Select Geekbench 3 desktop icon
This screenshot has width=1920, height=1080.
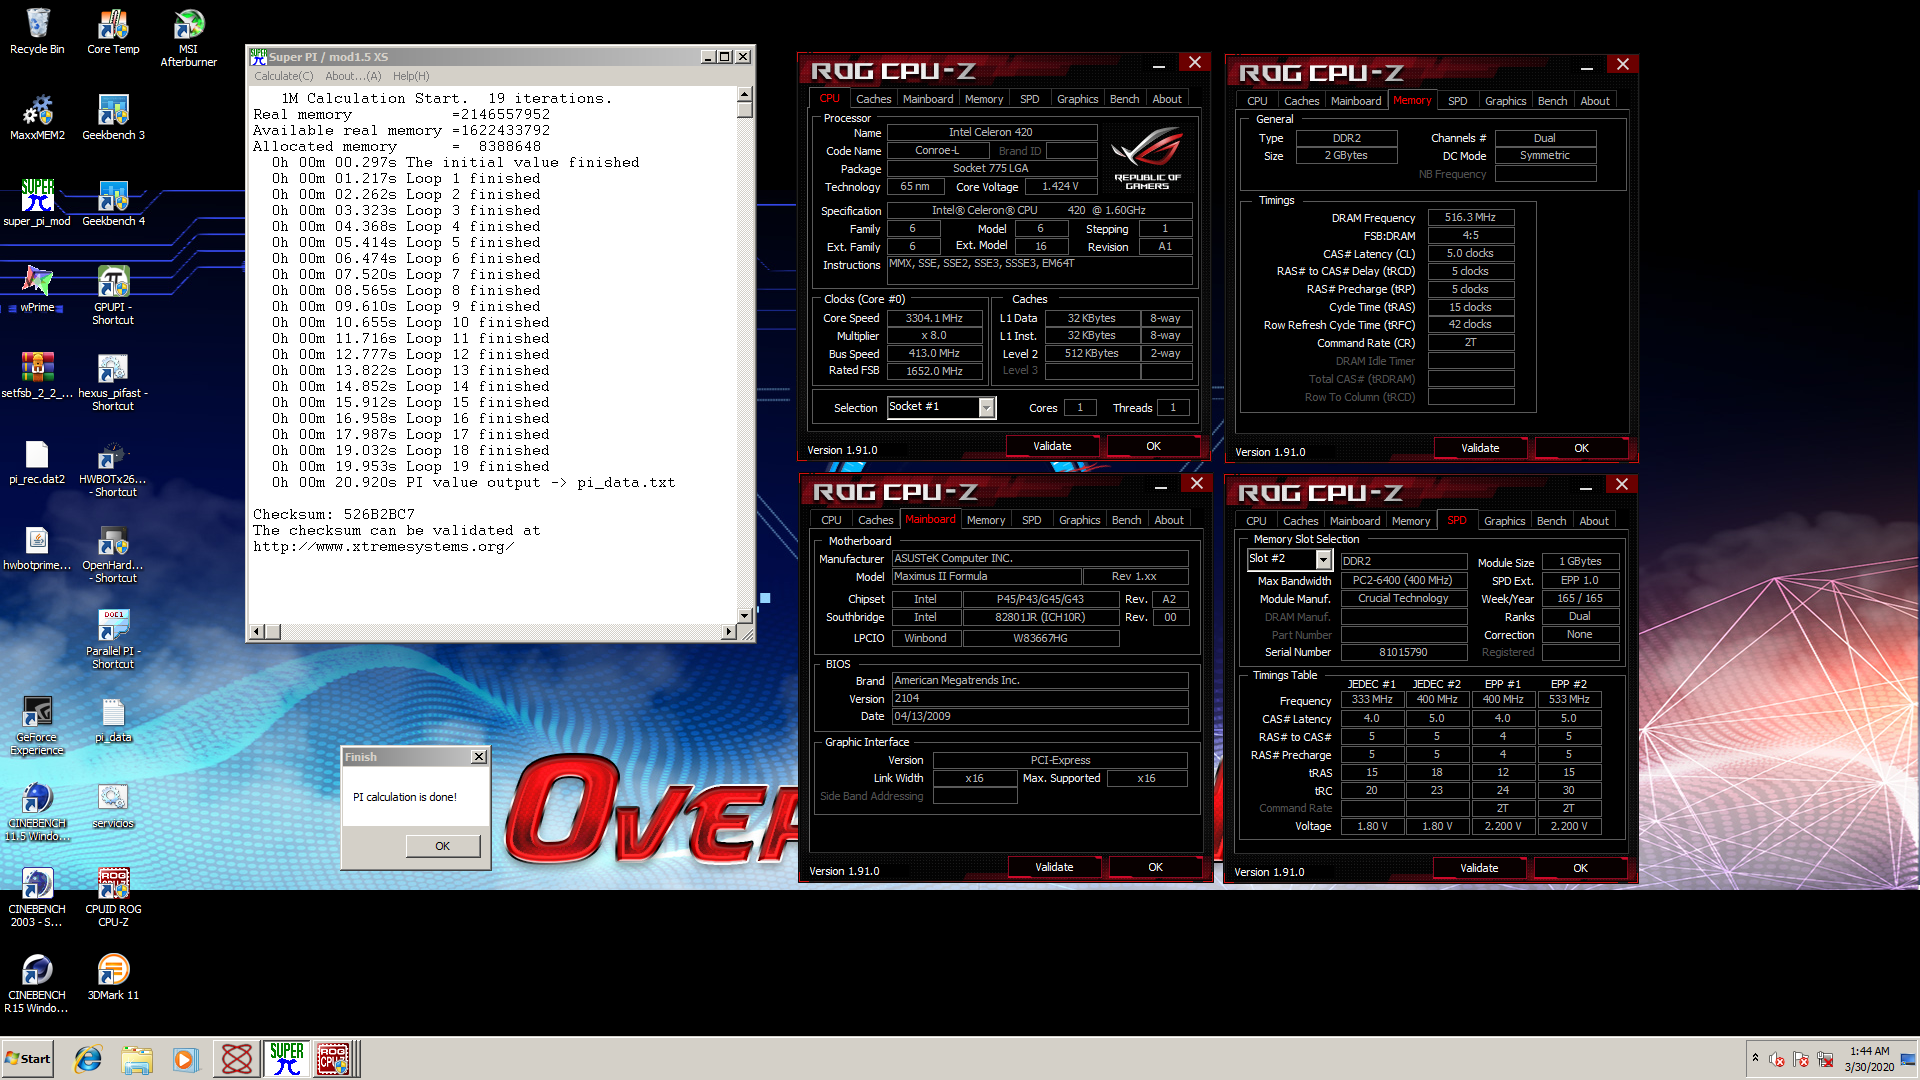[x=113, y=117]
